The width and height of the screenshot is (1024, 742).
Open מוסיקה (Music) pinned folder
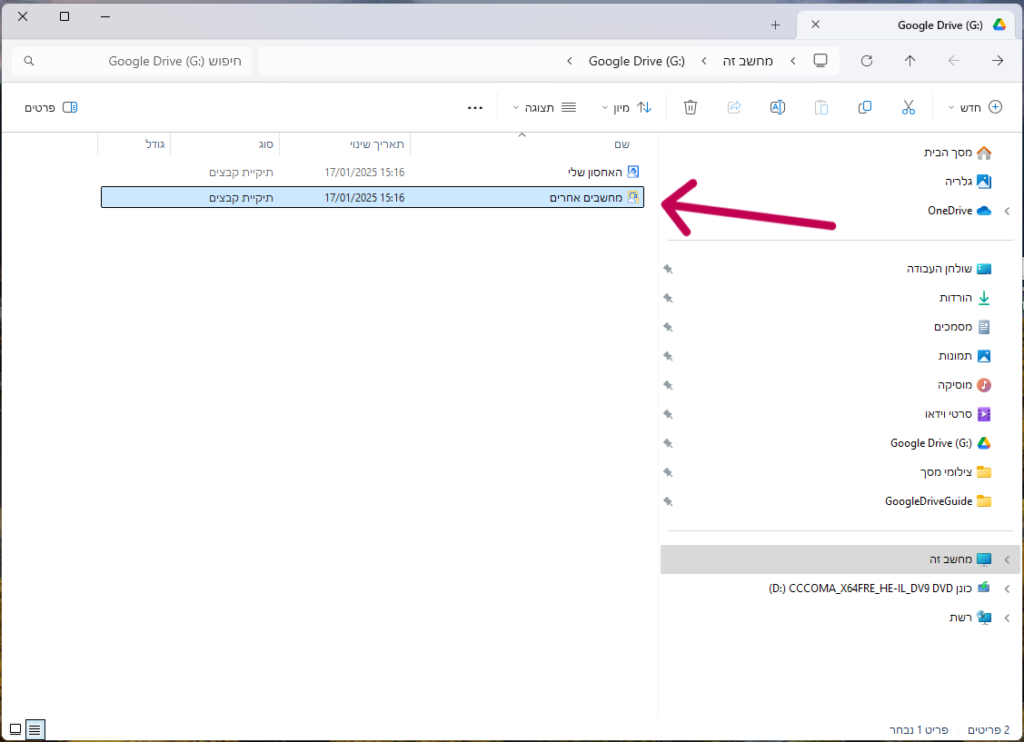tap(964, 385)
